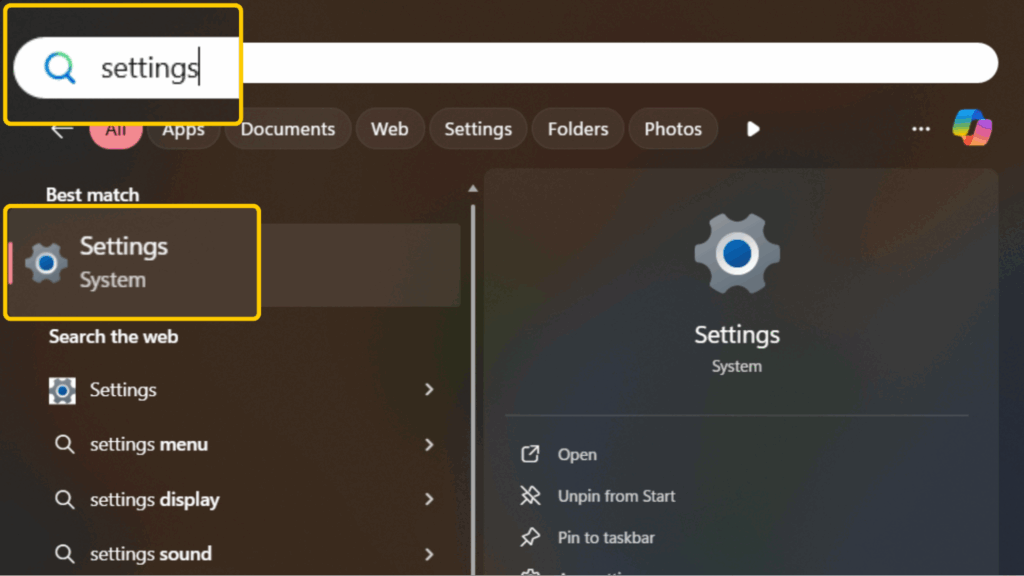Filter results by Folders
Viewport: 1024px width, 576px height.
[577, 129]
